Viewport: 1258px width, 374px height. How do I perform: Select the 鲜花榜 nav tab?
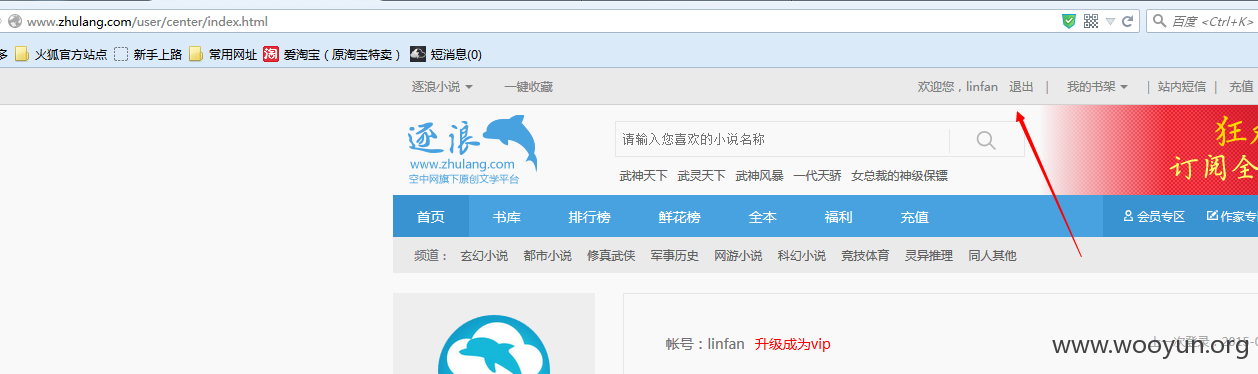click(679, 217)
